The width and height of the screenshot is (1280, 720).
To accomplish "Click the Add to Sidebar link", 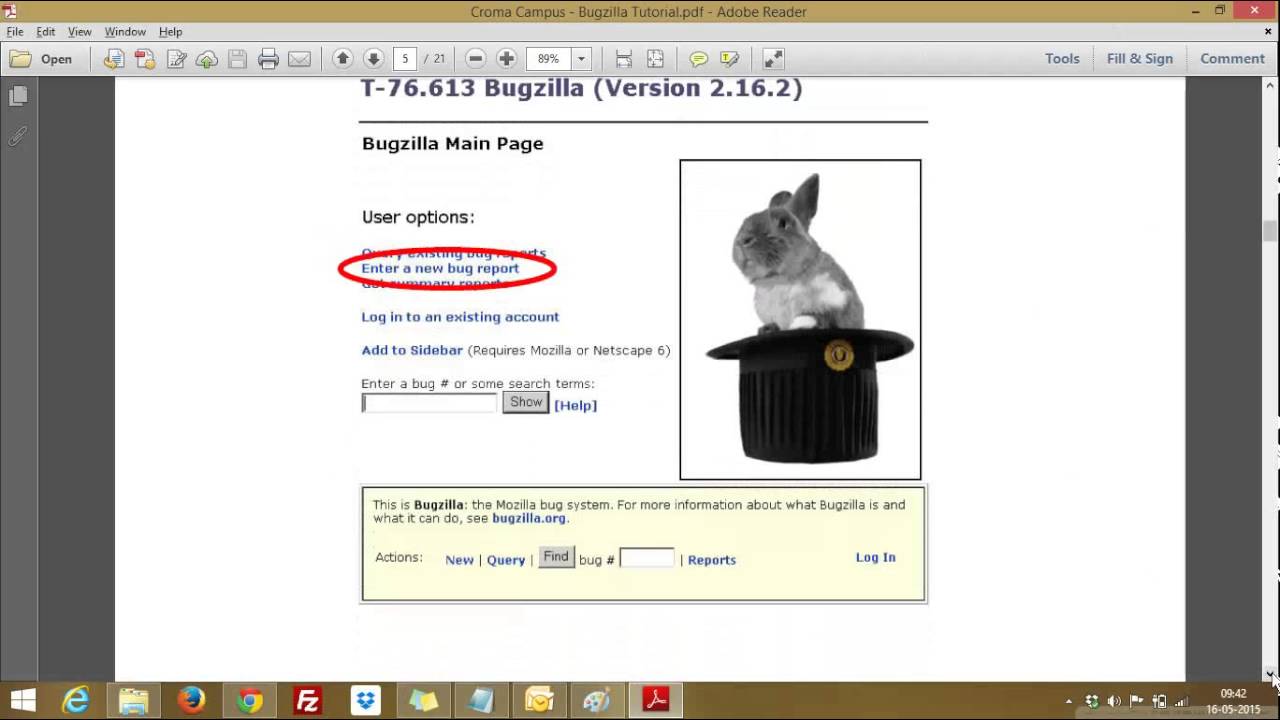I will (412, 351).
